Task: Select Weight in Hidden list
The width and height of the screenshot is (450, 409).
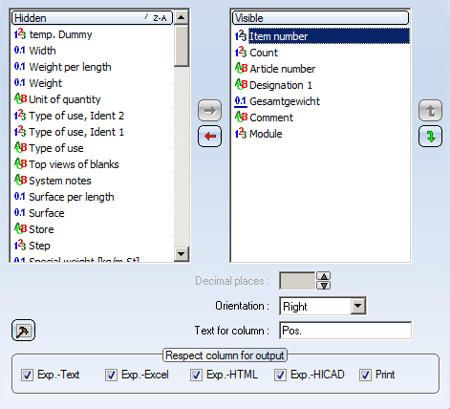Action: pyautogui.click(x=45, y=83)
